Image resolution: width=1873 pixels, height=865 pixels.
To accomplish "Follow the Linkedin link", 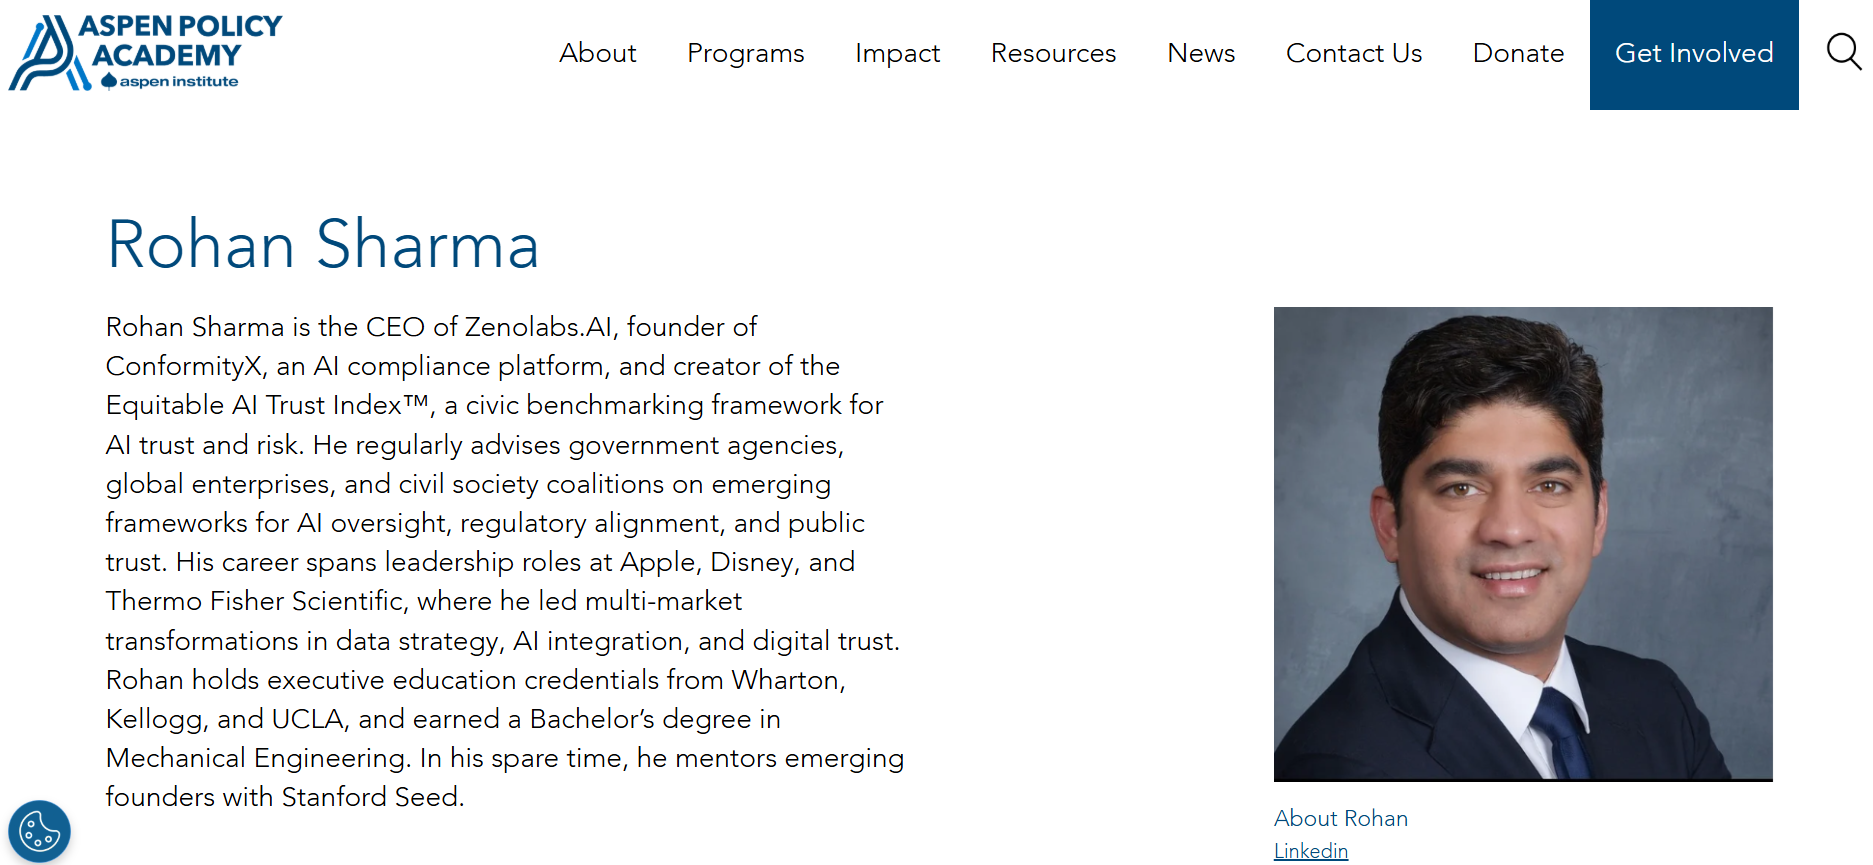I will (x=1310, y=851).
